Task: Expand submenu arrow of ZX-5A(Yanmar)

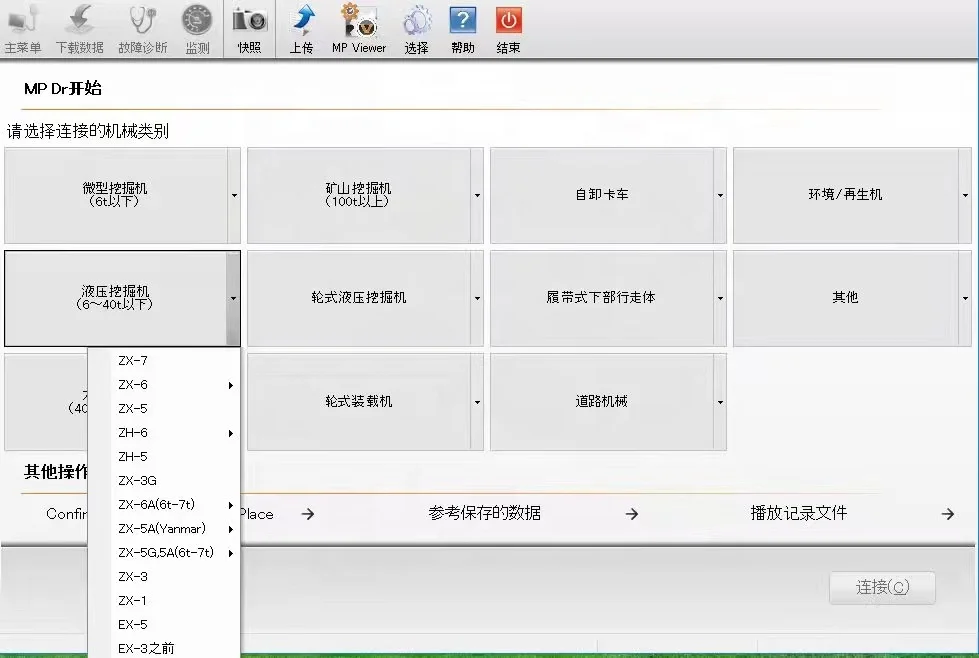Action: pyautogui.click(x=231, y=529)
